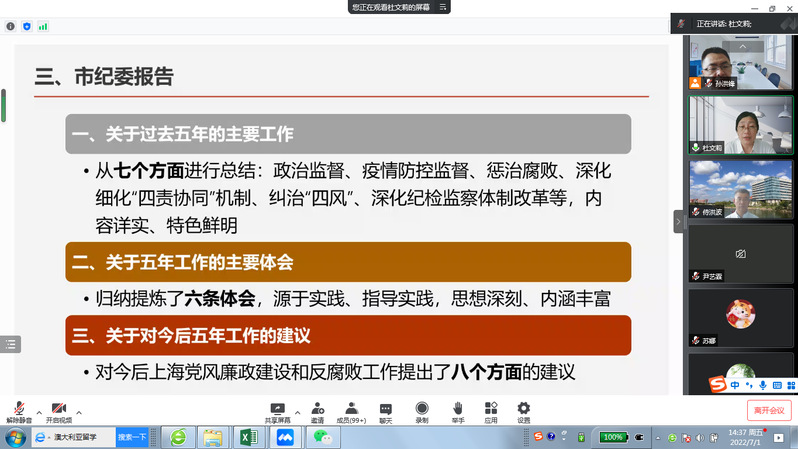The width and height of the screenshot is (798, 449).
Task: Select 杜文莉's video thumbnail
Action: coord(739,125)
